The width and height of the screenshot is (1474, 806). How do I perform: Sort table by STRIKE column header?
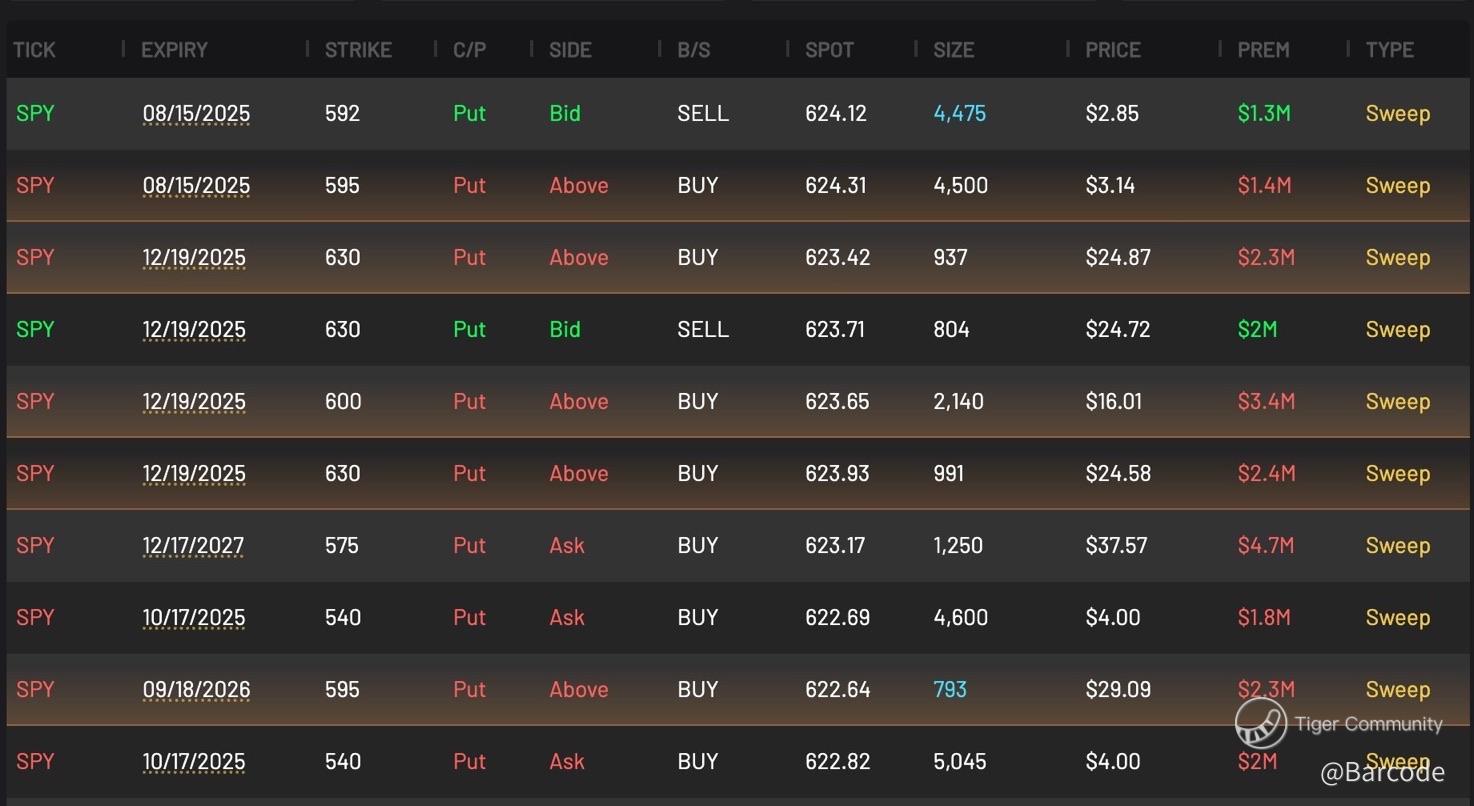(x=358, y=50)
